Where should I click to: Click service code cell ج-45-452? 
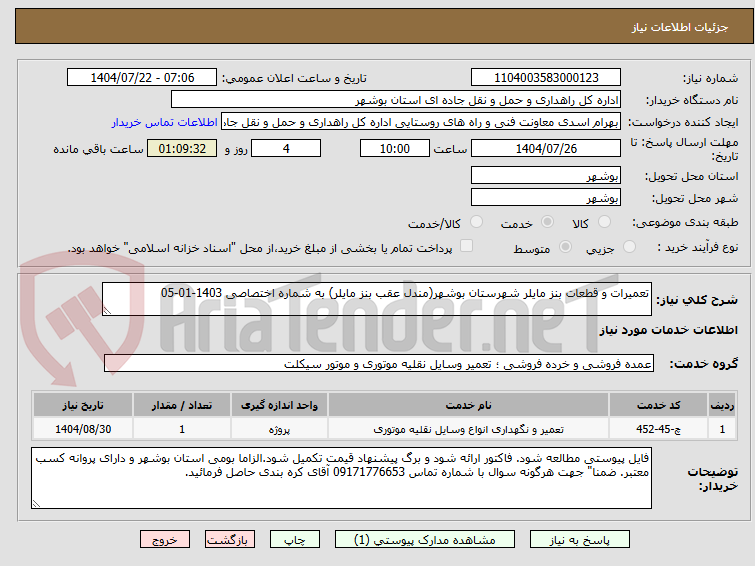pos(658,429)
